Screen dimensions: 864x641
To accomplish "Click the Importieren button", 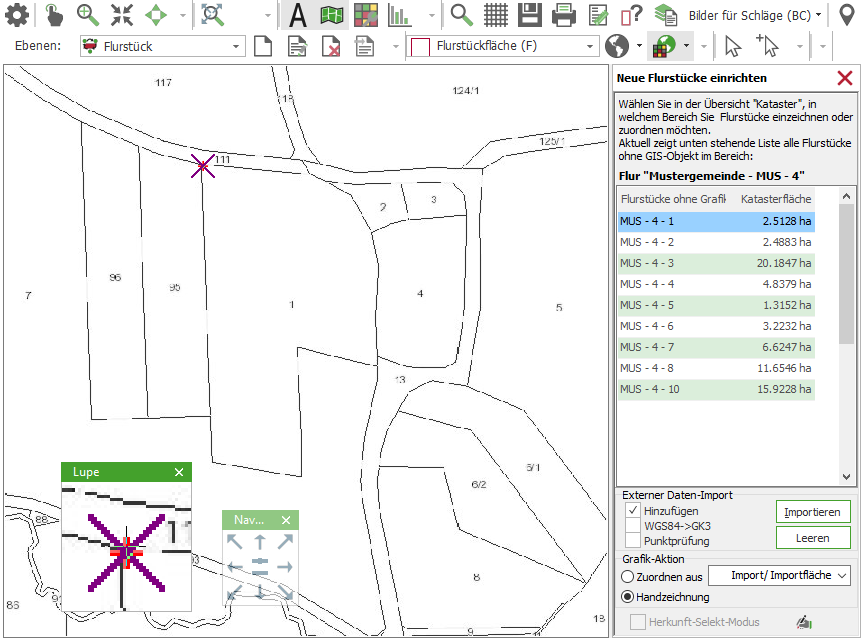I will 812,512.
